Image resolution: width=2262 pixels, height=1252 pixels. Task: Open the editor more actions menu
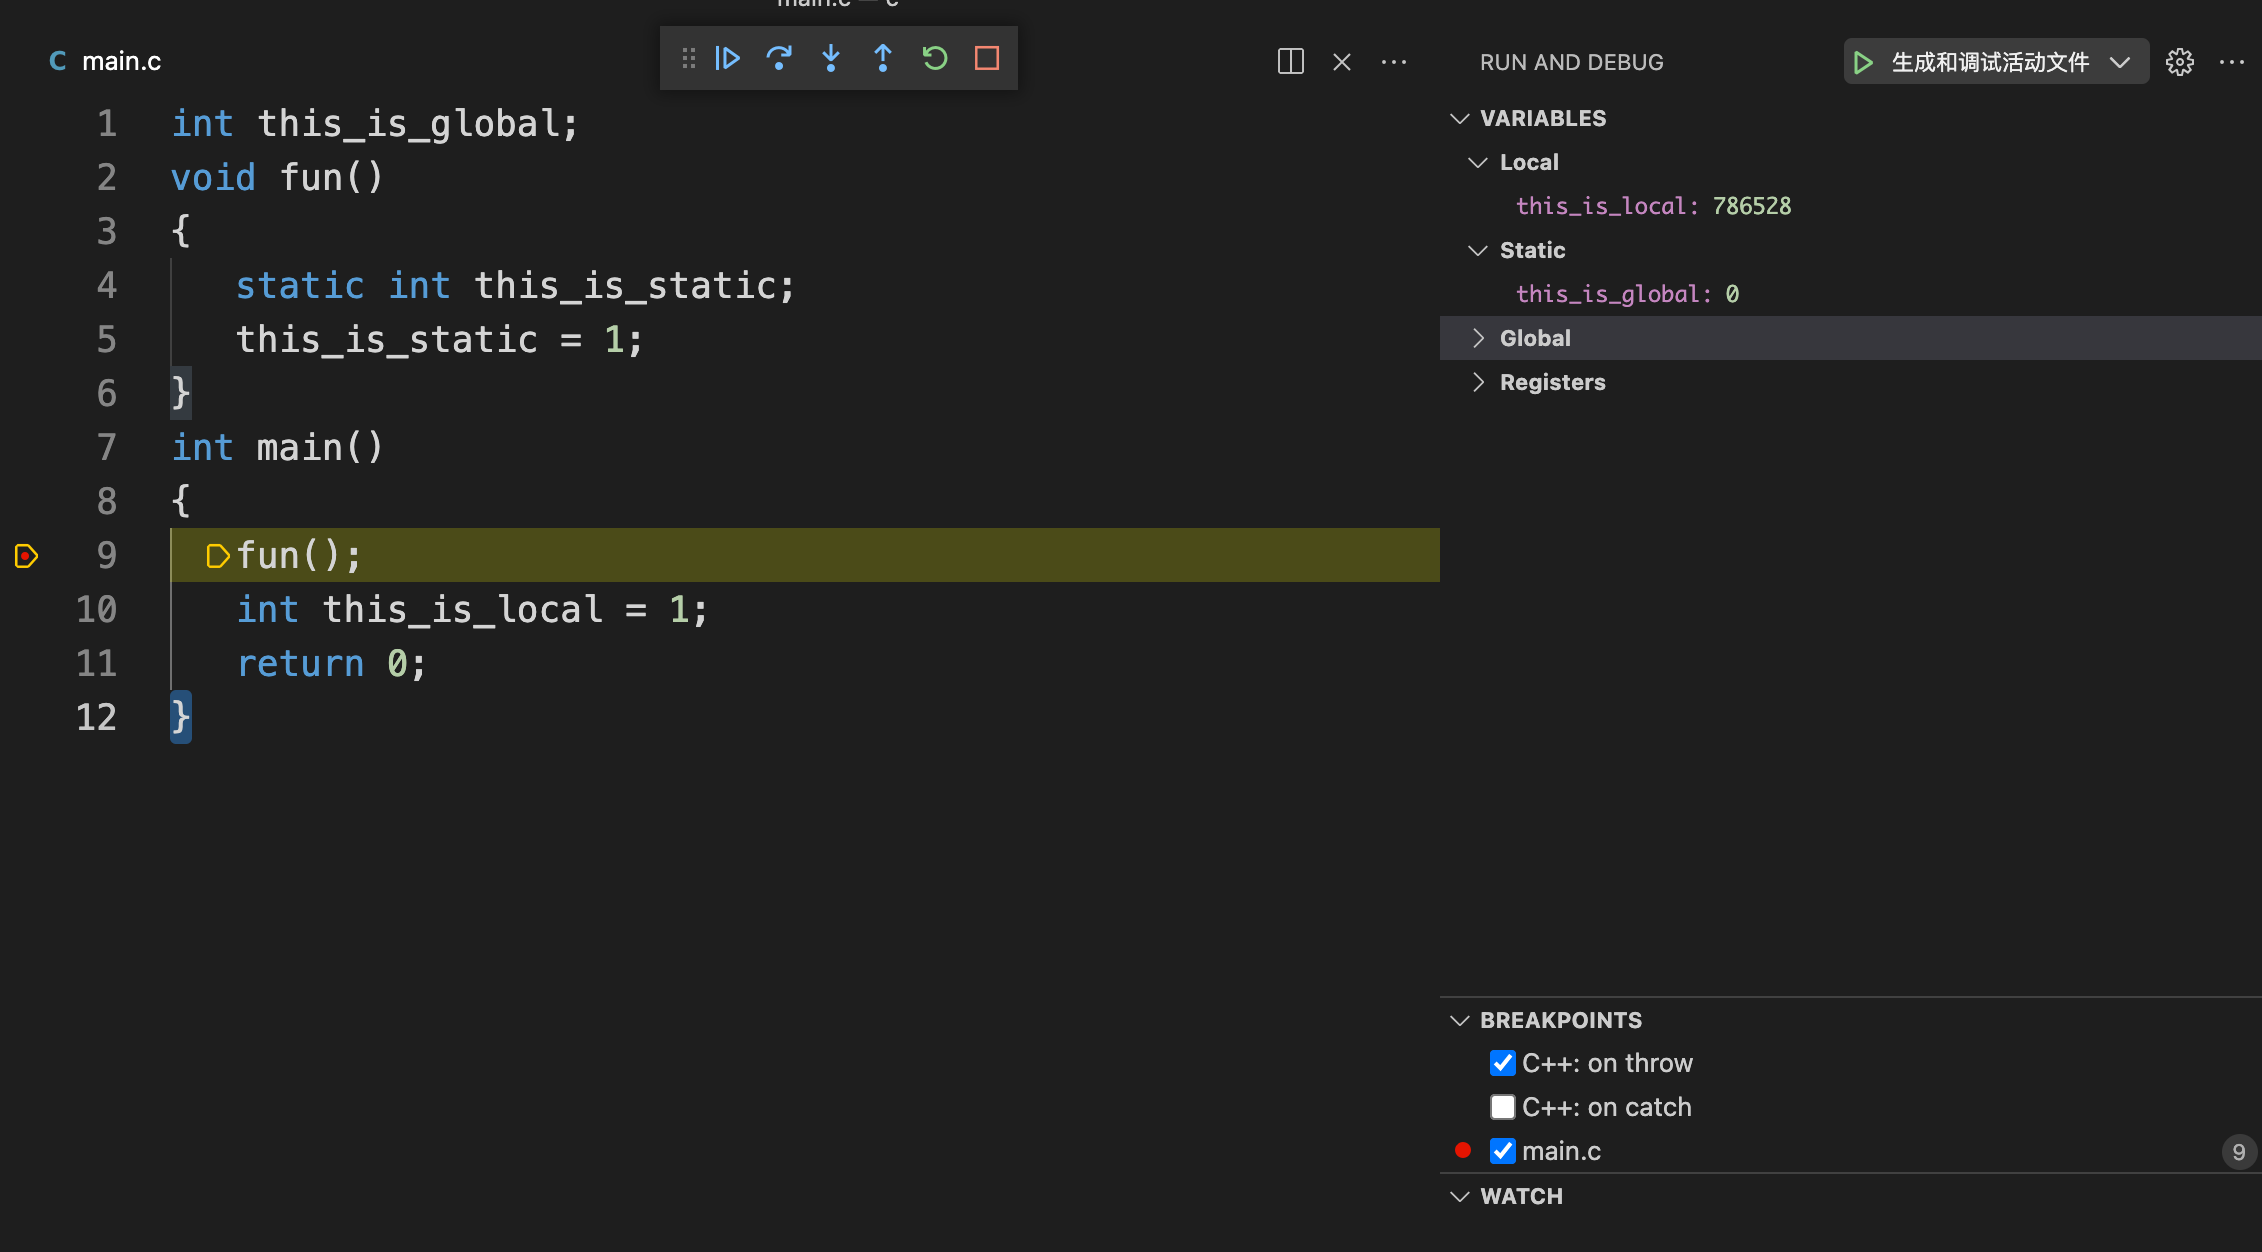(x=1394, y=61)
